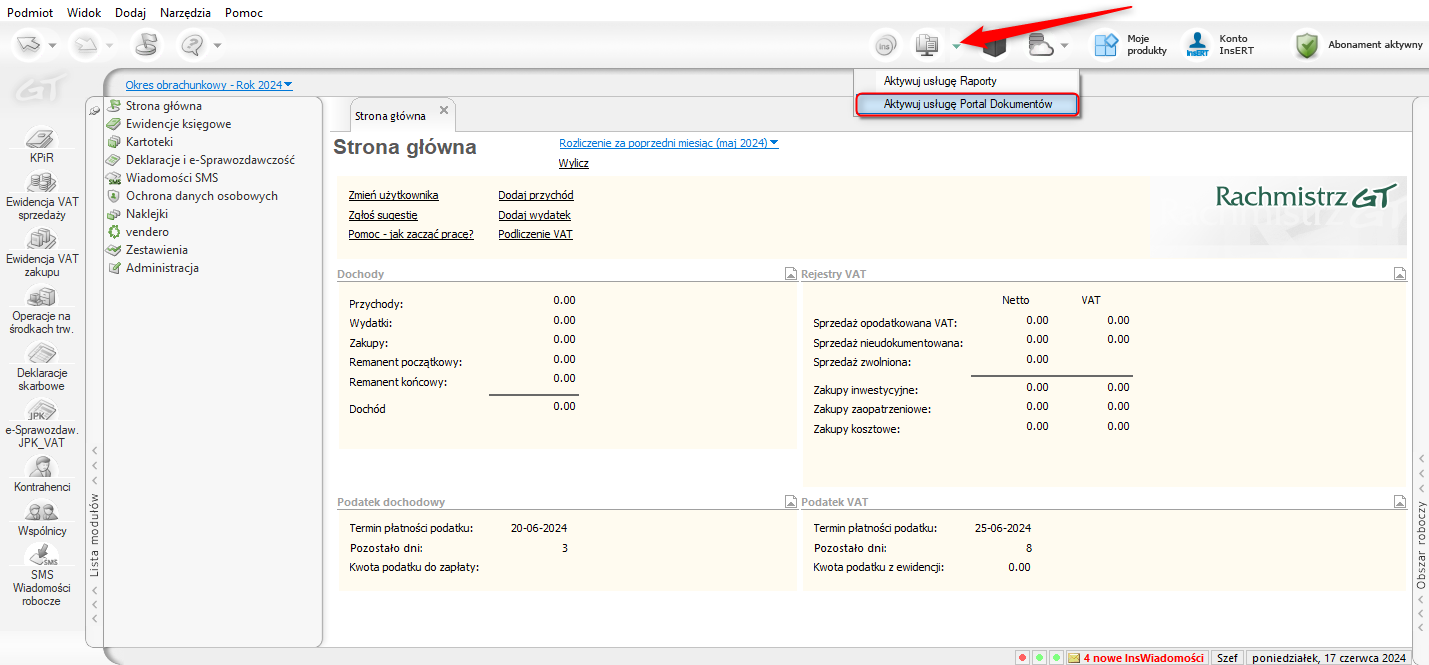The image size is (1429, 665).
Task: Click the back navigation arrow icon
Action: click(28, 44)
